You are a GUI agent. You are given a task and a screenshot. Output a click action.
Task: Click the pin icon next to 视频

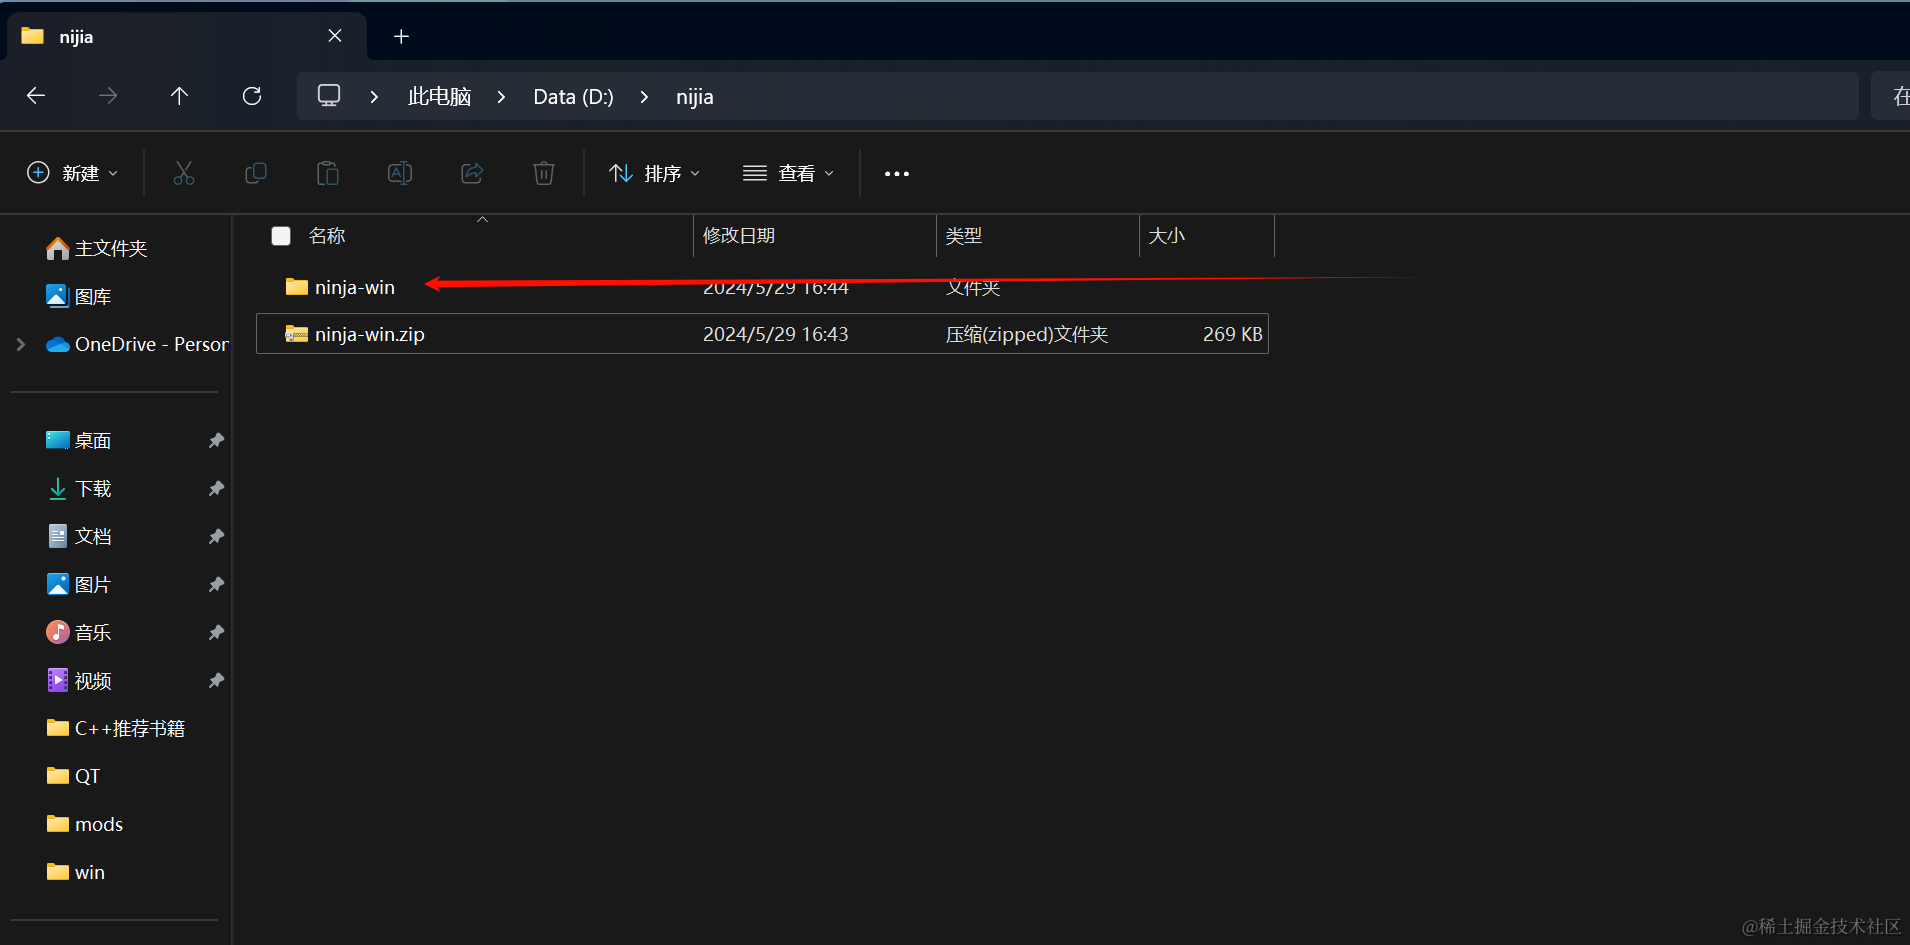coord(216,680)
